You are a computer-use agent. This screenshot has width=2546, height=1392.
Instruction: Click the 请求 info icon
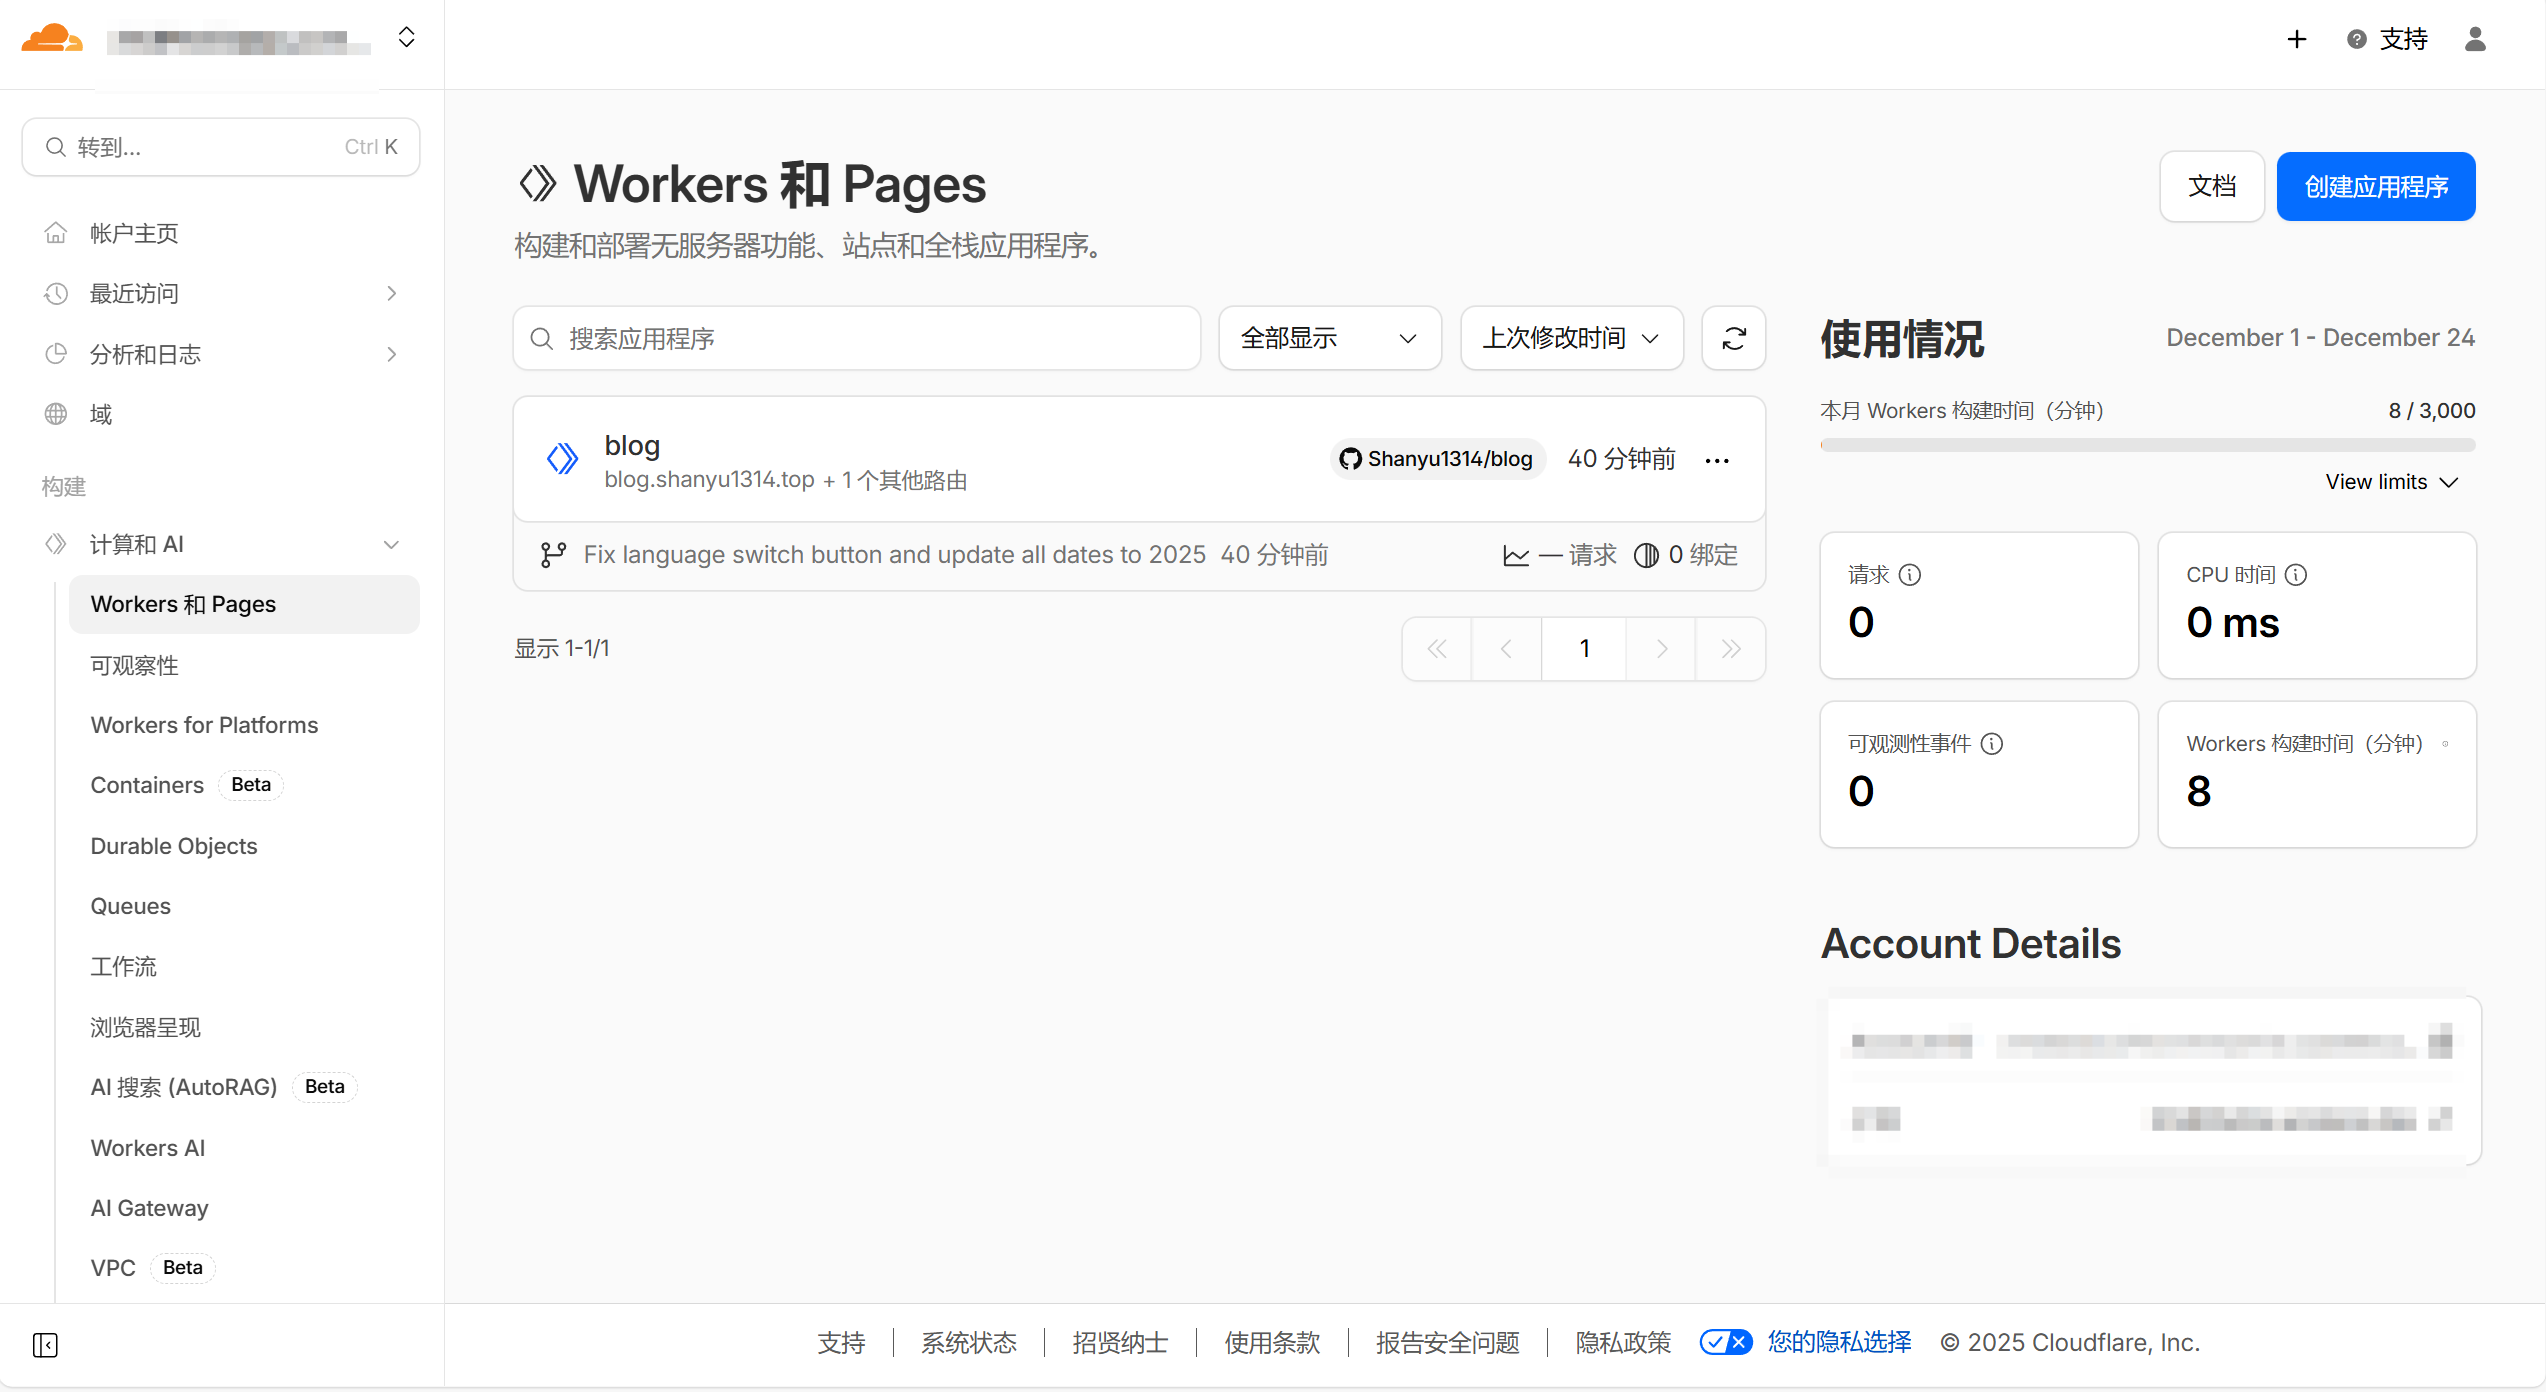1911,575
